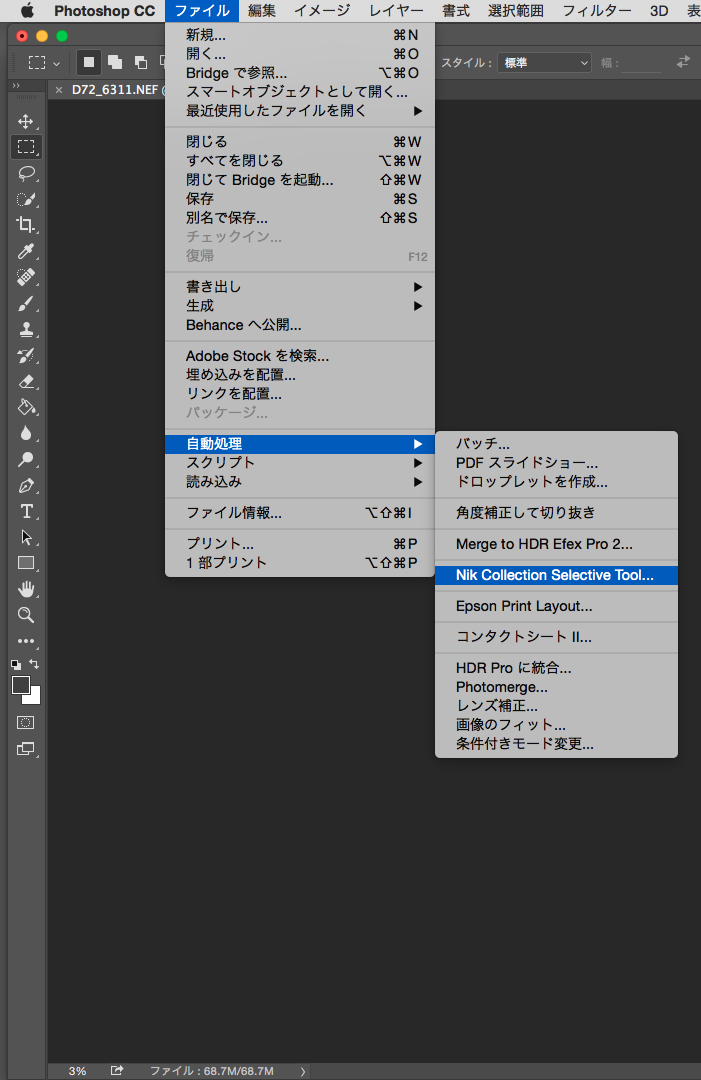Image resolution: width=701 pixels, height=1080 pixels.
Task: Open the background color picker
Action: [34, 698]
